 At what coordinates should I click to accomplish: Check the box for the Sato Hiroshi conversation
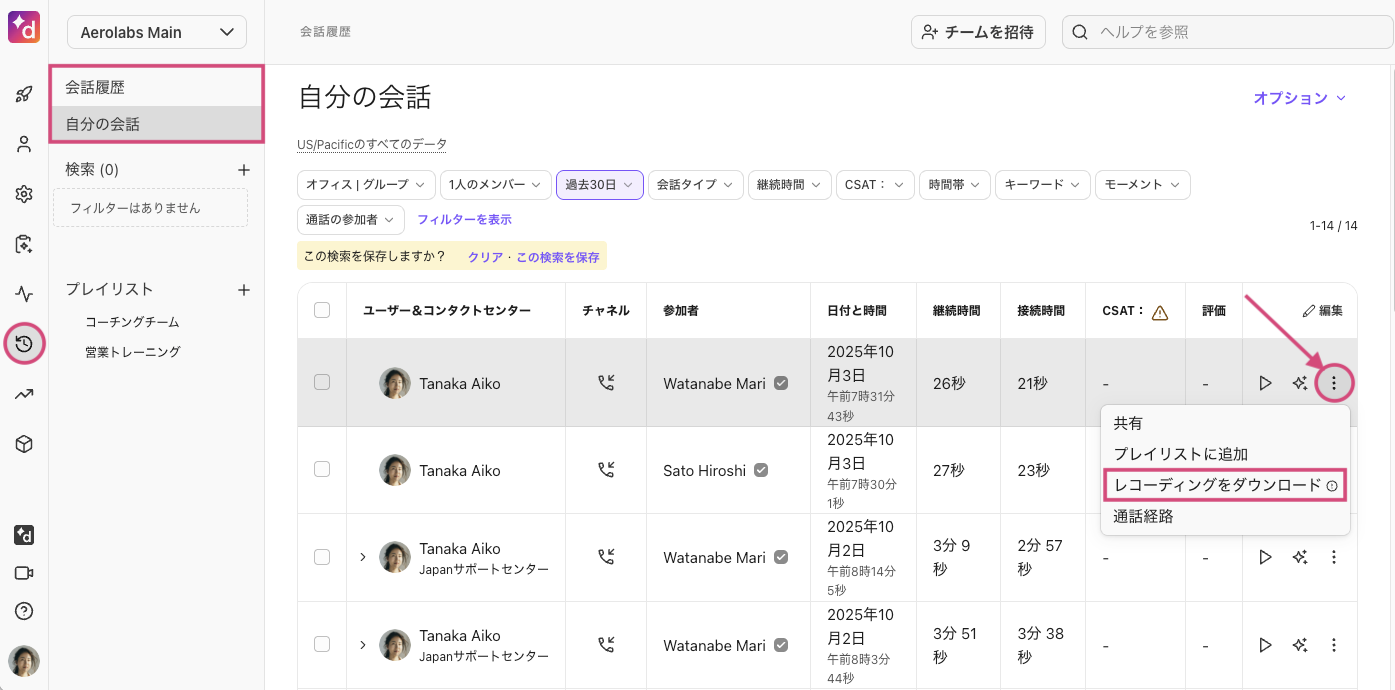click(x=322, y=469)
